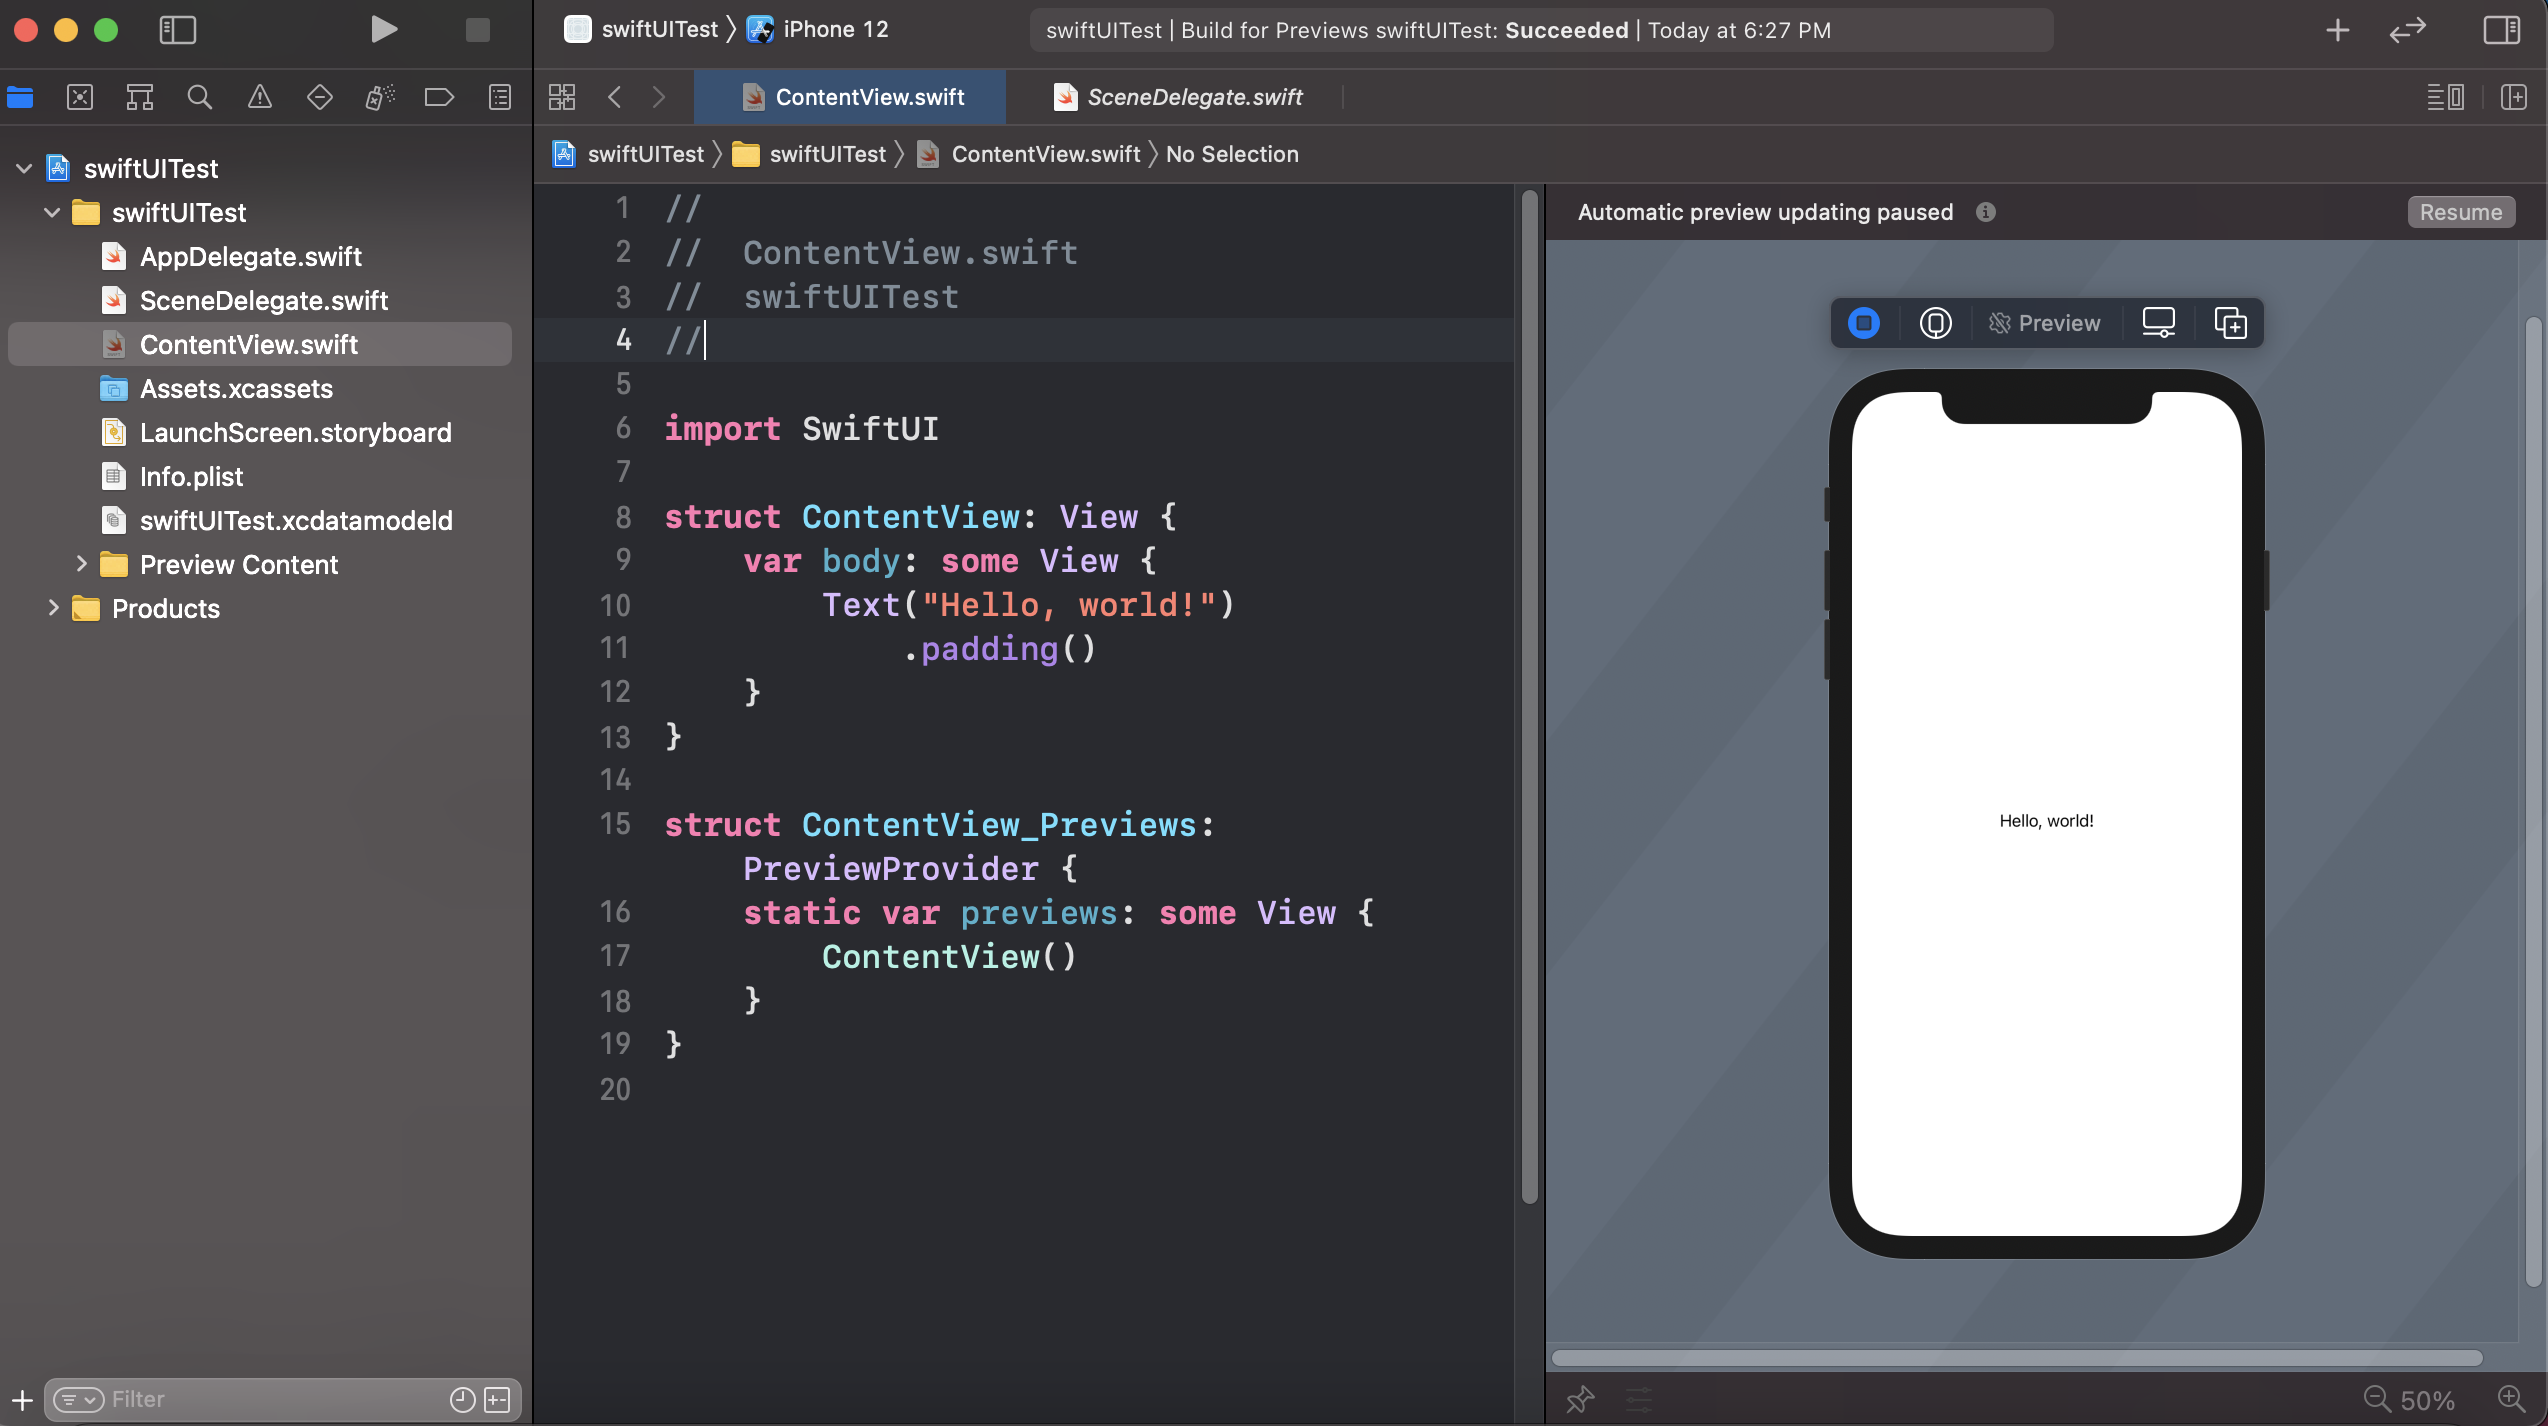Duplicate the preview

[2231, 323]
